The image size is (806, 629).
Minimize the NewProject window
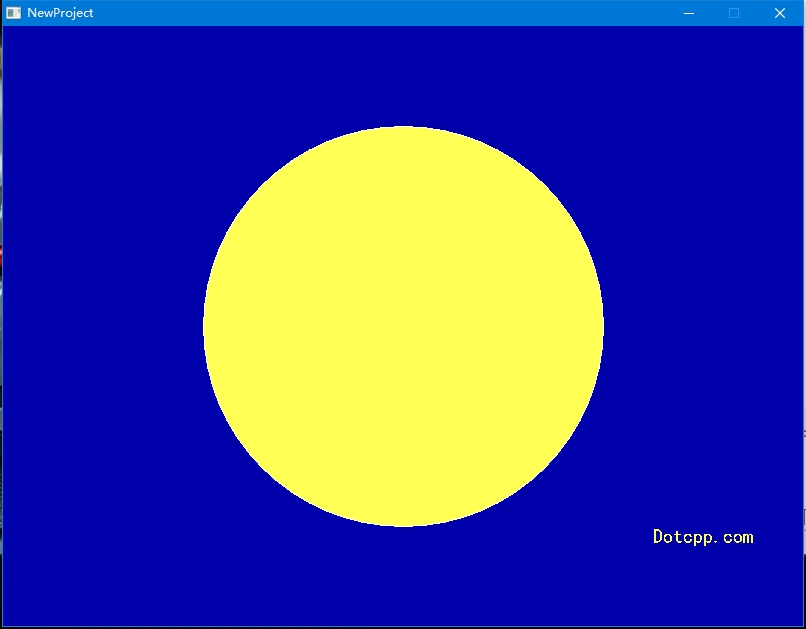click(688, 13)
